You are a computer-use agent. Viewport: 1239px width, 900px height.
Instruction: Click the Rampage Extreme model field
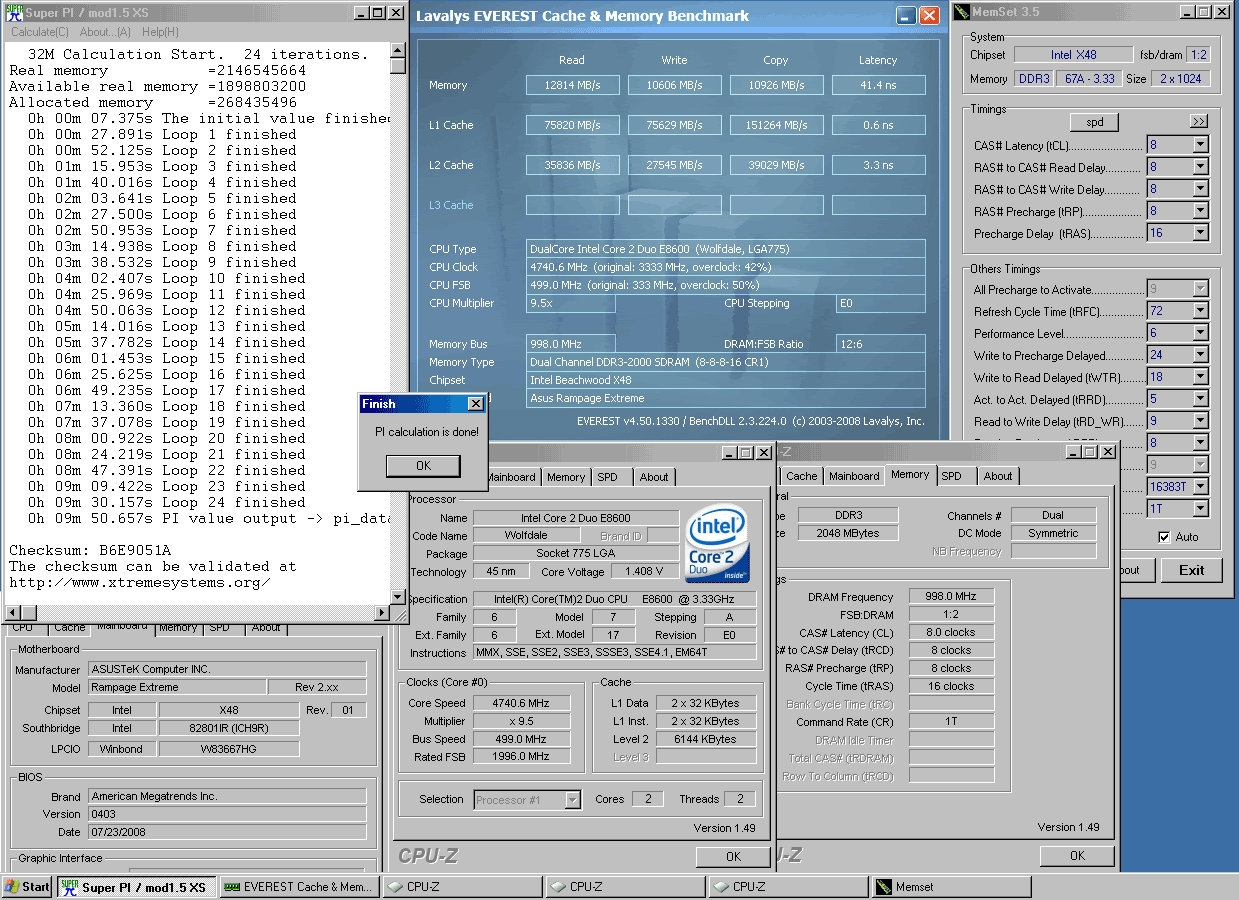pyautogui.click(x=177, y=687)
